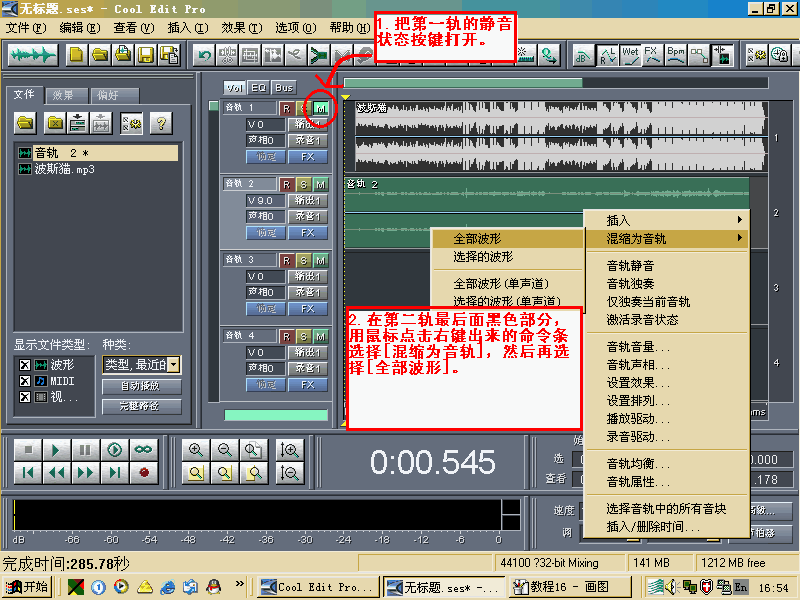Click the FX button on 音轨 1
The image size is (800, 600).
click(x=308, y=157)
